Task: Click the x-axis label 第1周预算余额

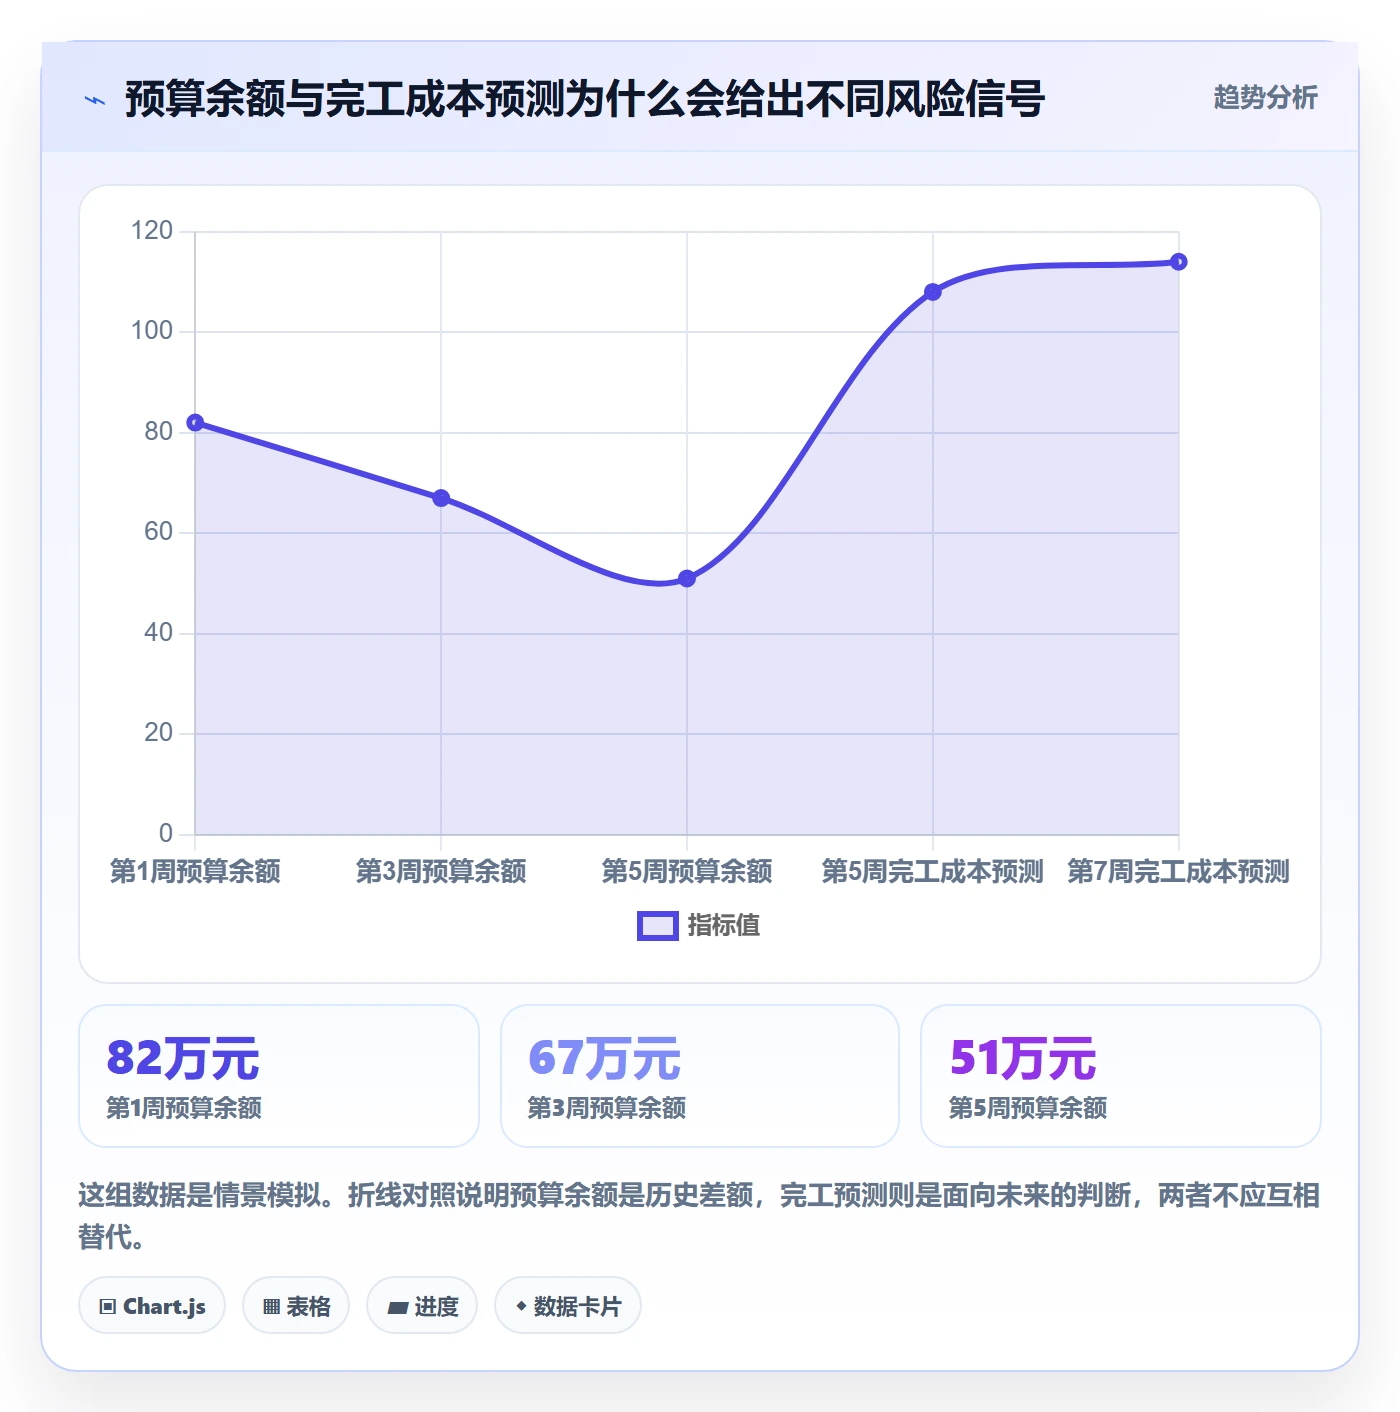Action: [195, 871]
